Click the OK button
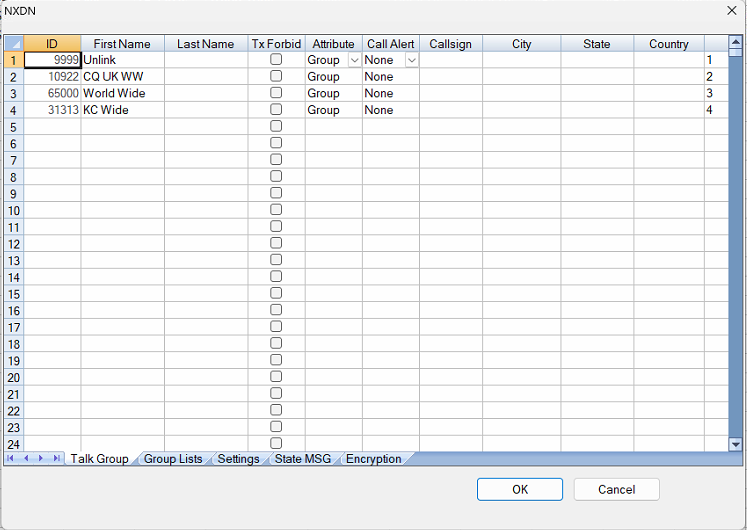747x530 pixels. coord(520,490)
